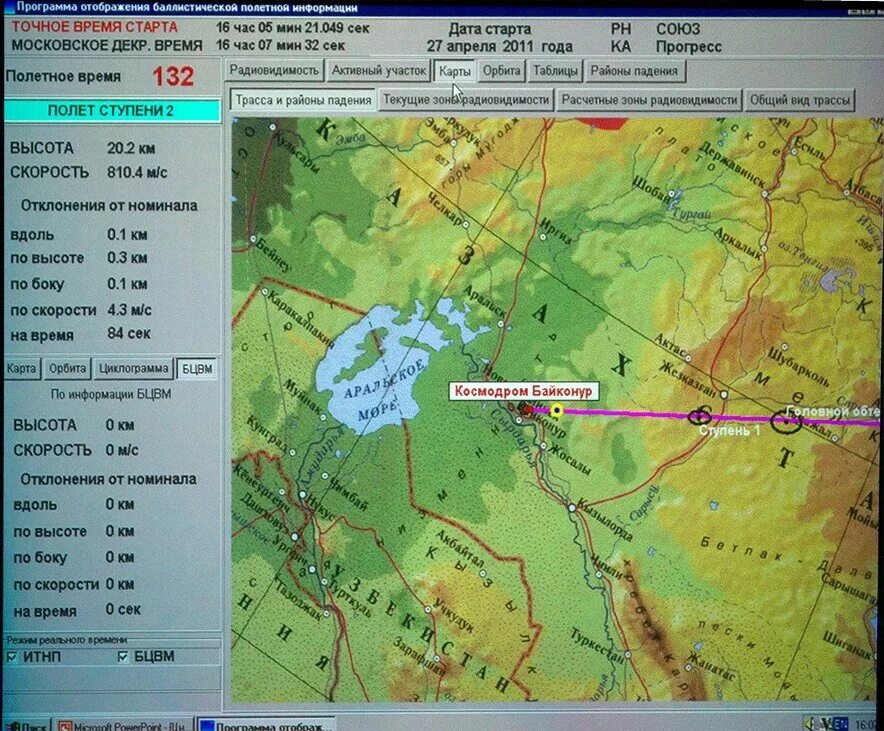
Task: Select the БЦВМ tab
Action: pyautogui.click(x=197, y=369)
